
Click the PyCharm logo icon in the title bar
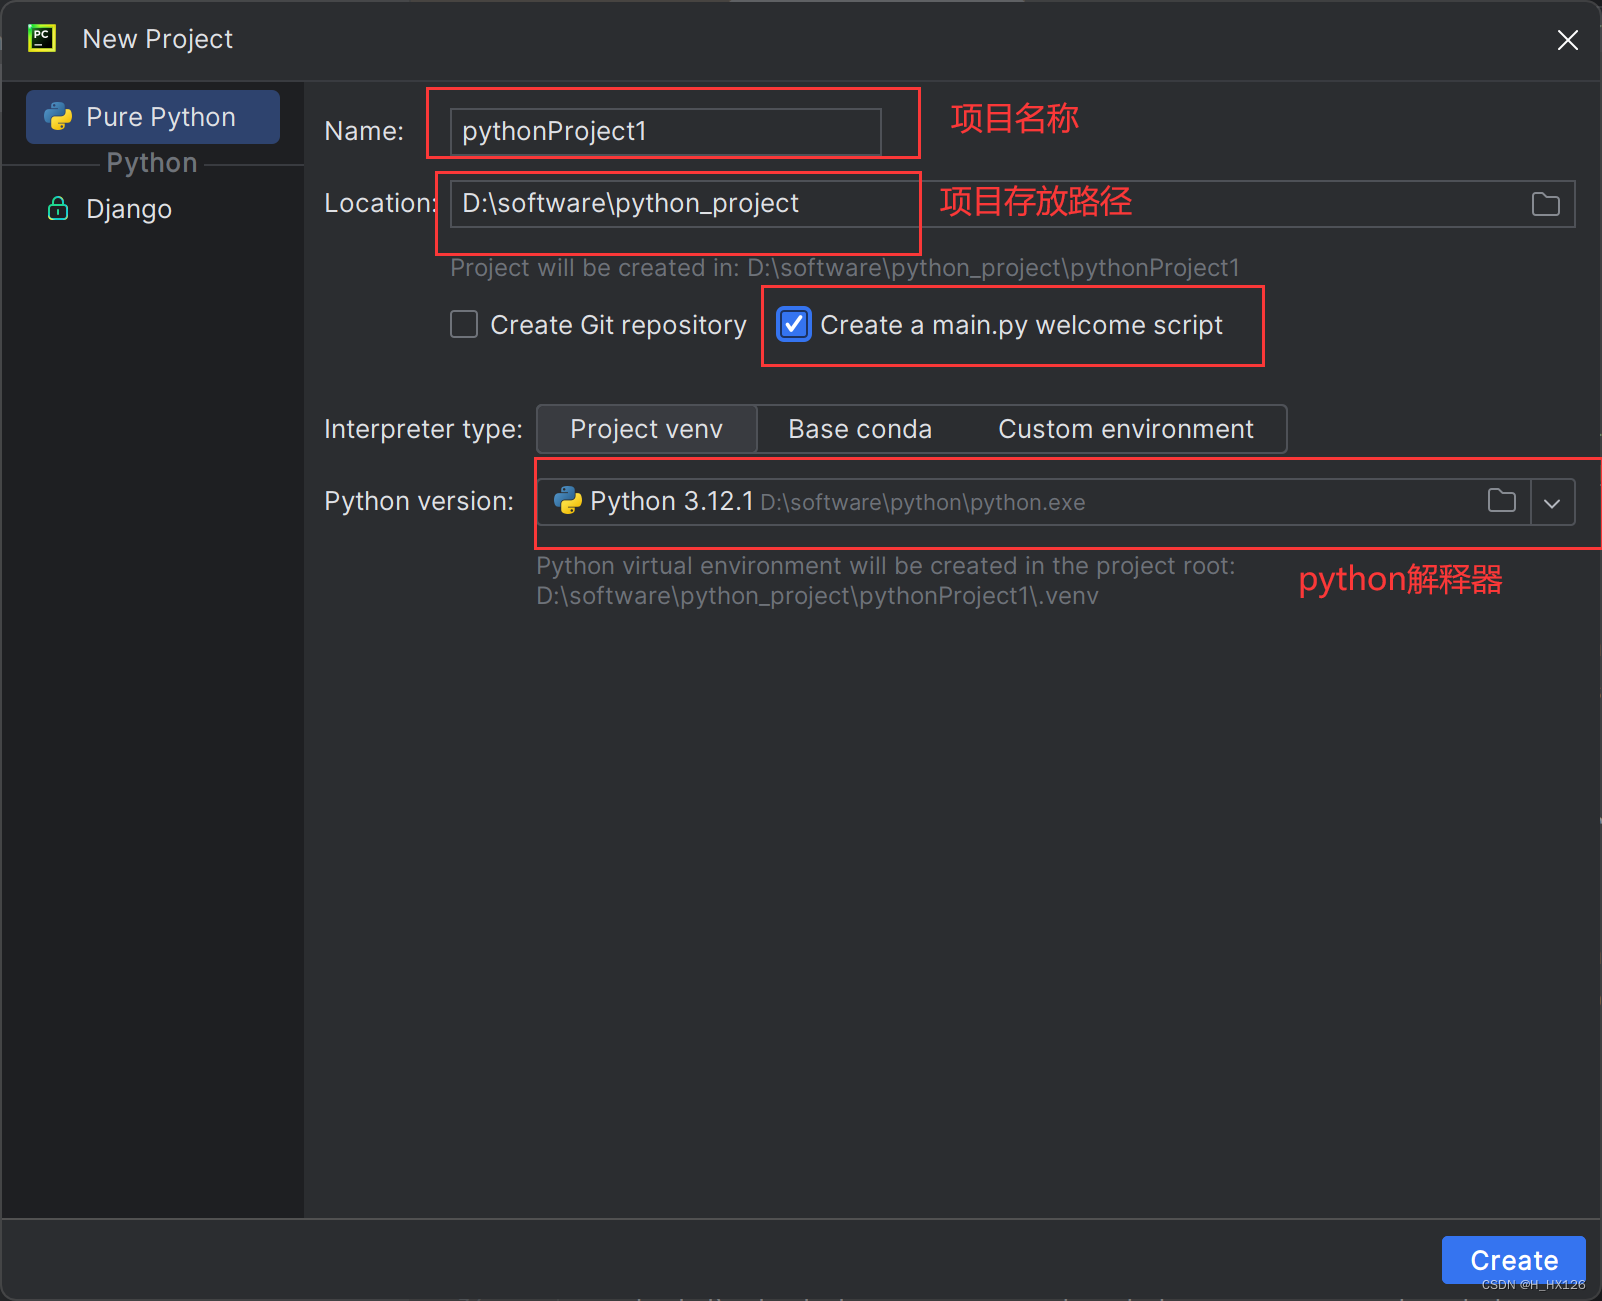(x=42, y=39)
